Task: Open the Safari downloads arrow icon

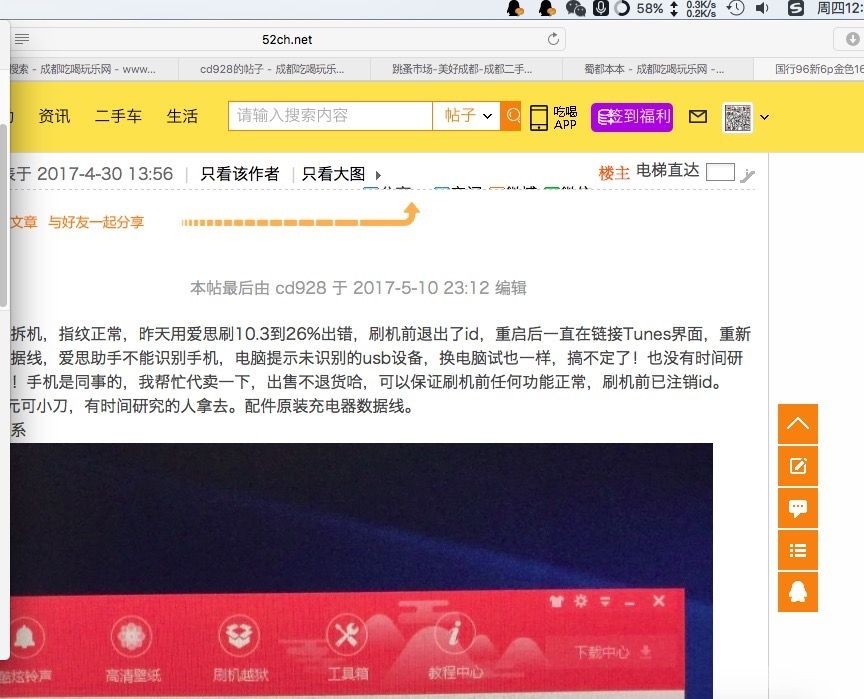Action: (852, 39)
